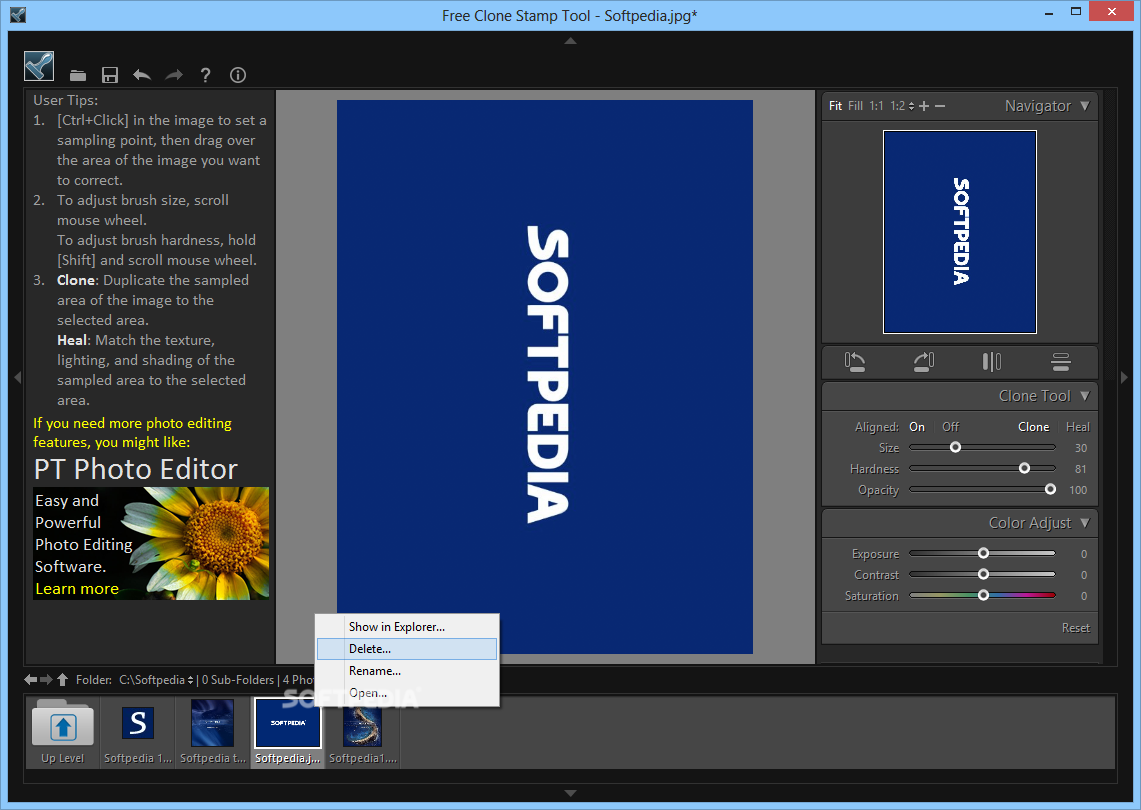Image resolution: width=1141 pixels, height=810 pixels.
Task: Choose Show in Explorer from context menu
Action: click(407, 627)
